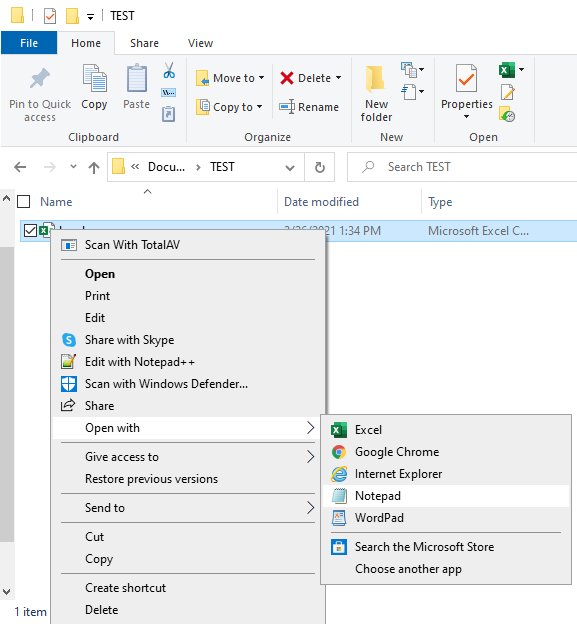Viewport: 577px width, 624px height.
Task: Click the Rename button in Organize group
Action: [309, 107]
